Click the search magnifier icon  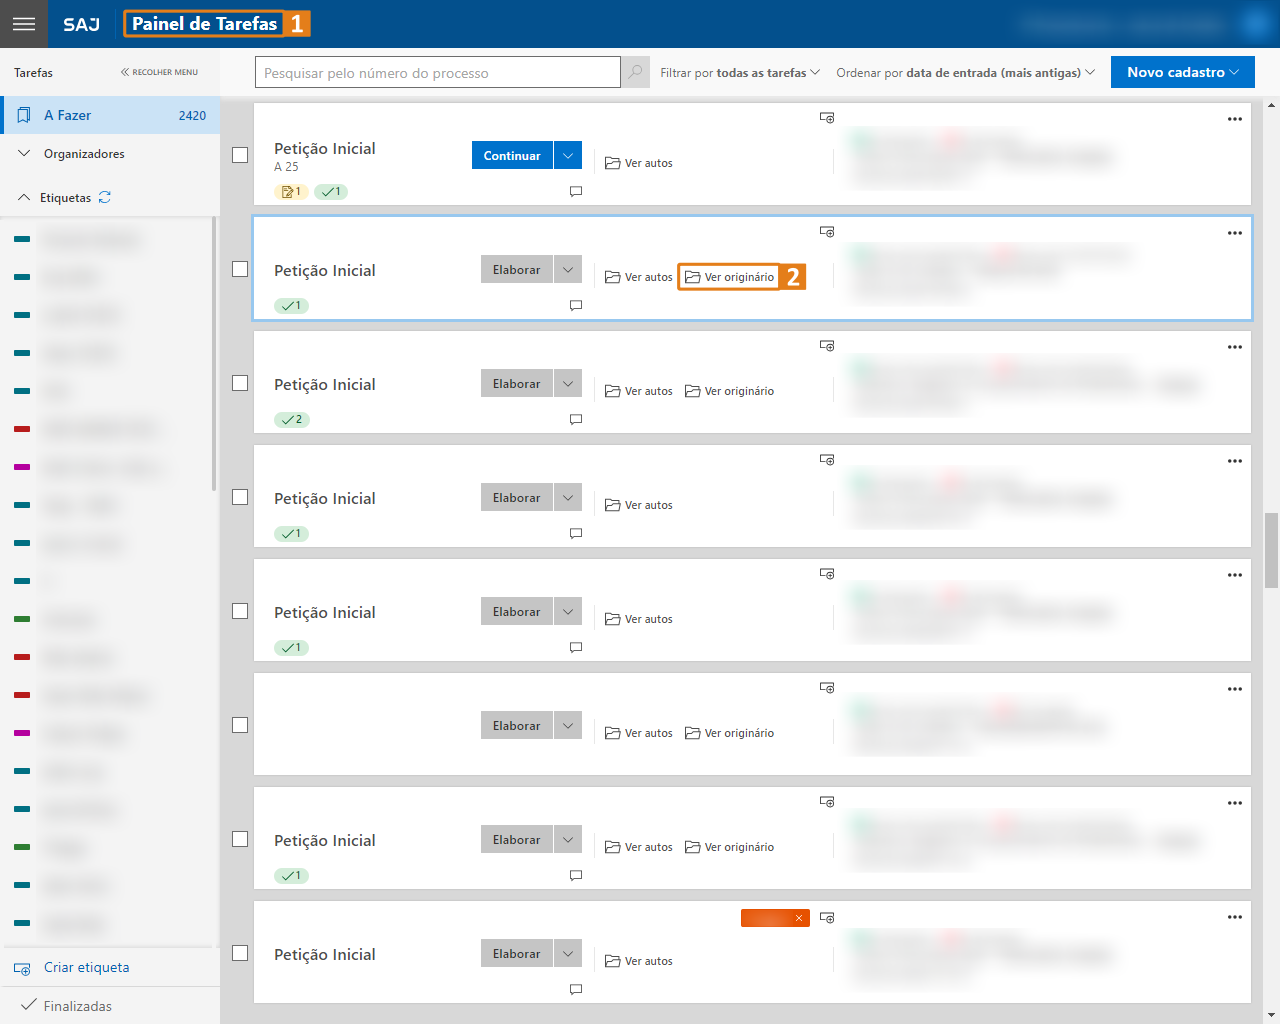[x=635, y=72]
